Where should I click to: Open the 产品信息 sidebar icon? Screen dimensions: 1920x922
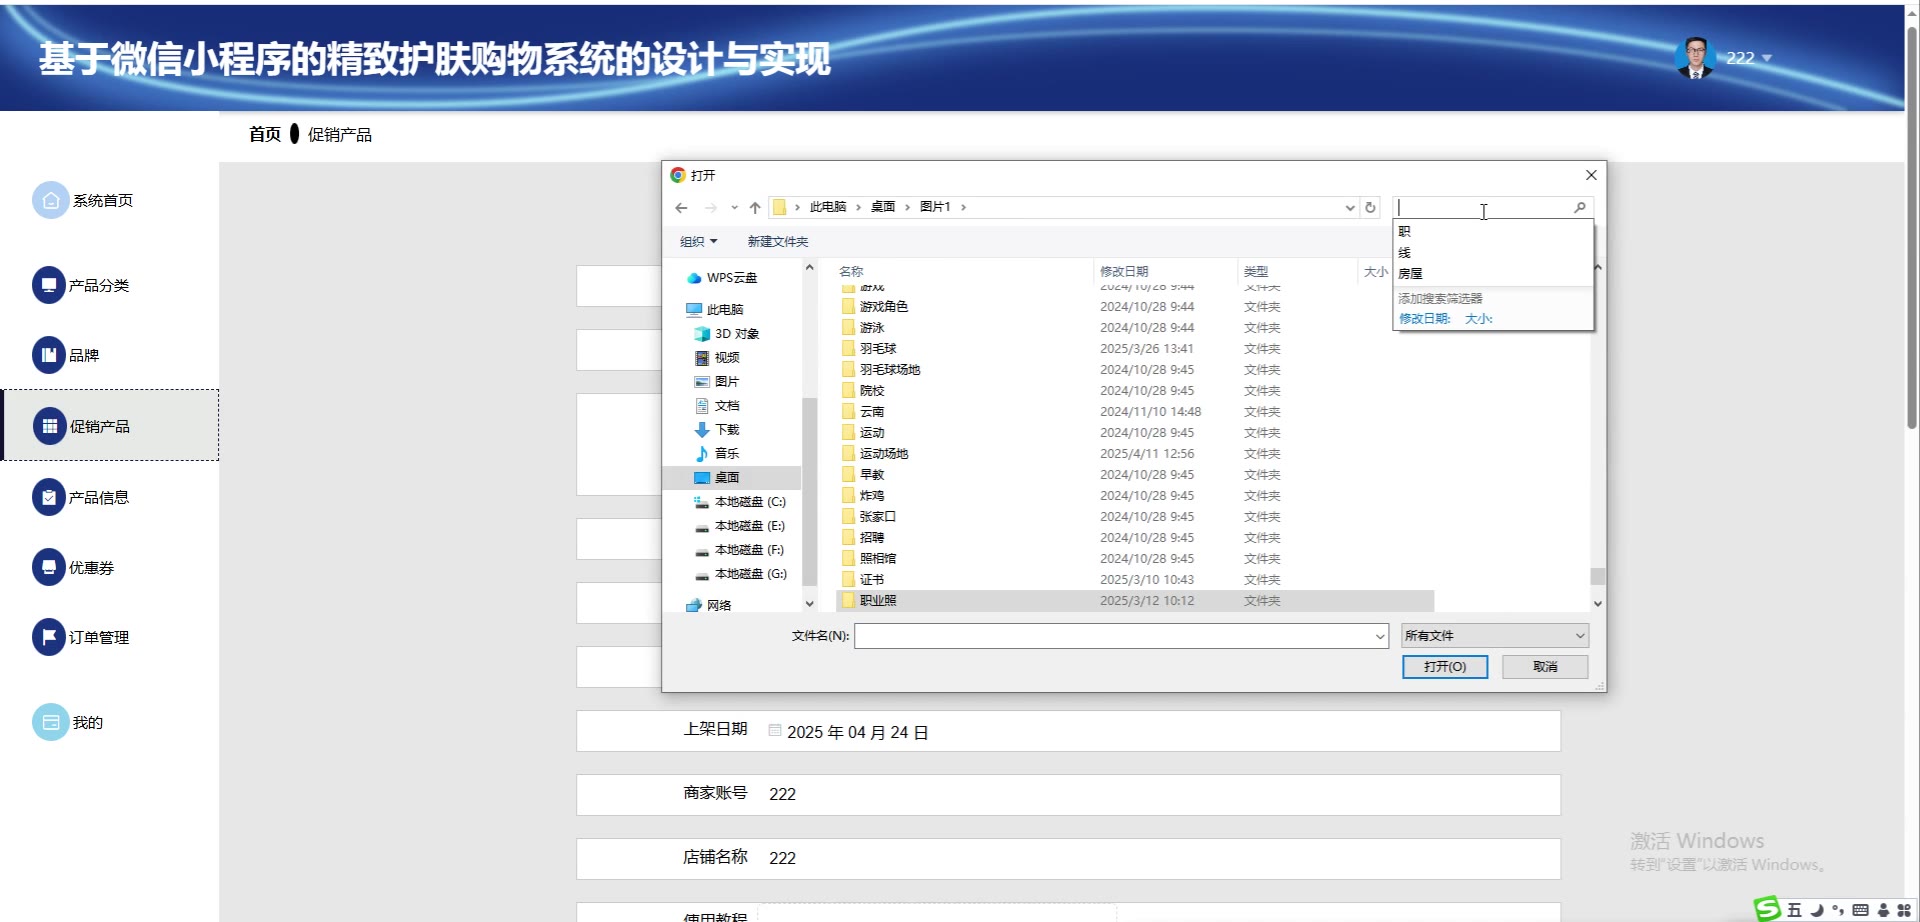[49, 497]
